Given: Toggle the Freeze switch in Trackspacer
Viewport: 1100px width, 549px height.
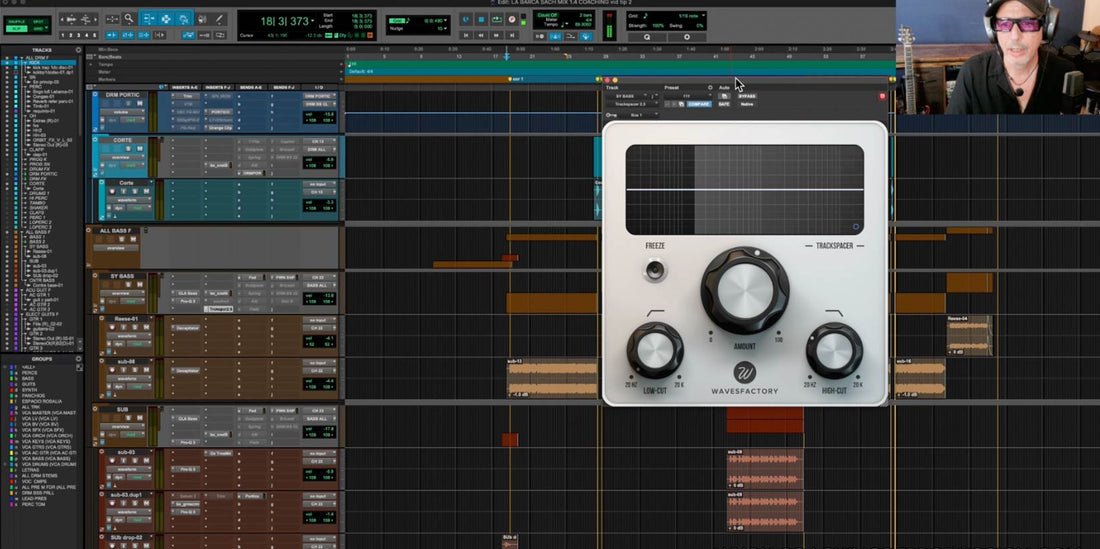Looking at the screenshot, I should [656, 269].
